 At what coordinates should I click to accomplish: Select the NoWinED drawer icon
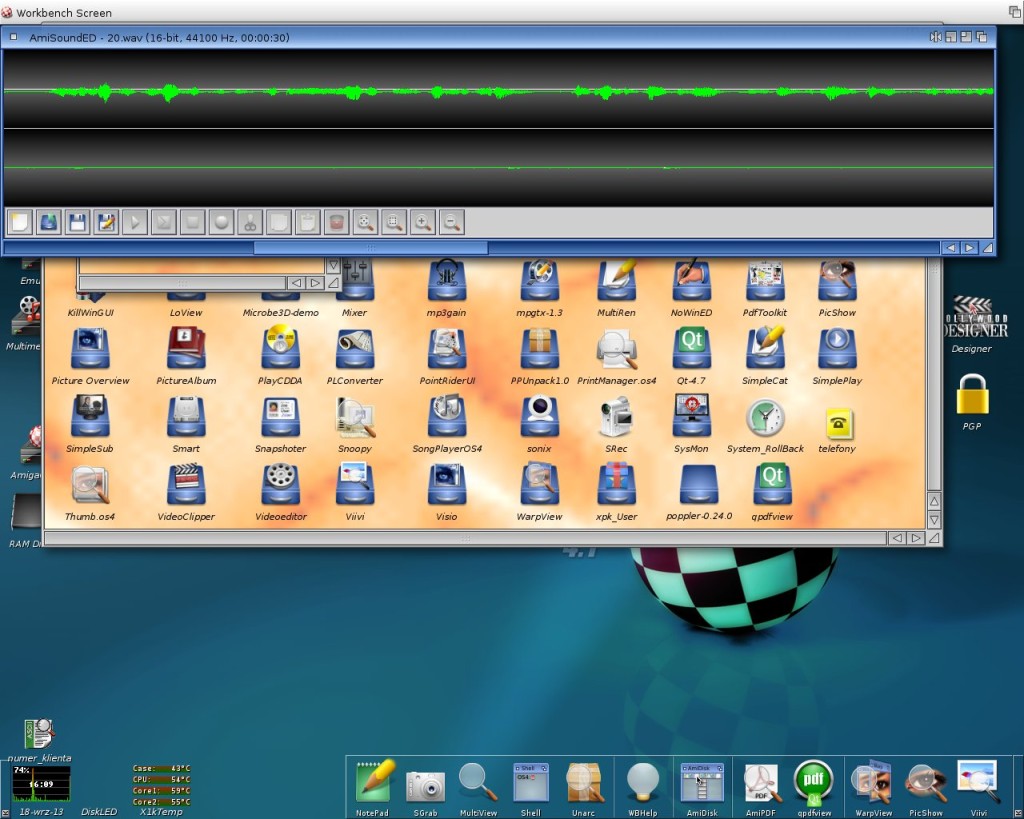coord(691,287)
